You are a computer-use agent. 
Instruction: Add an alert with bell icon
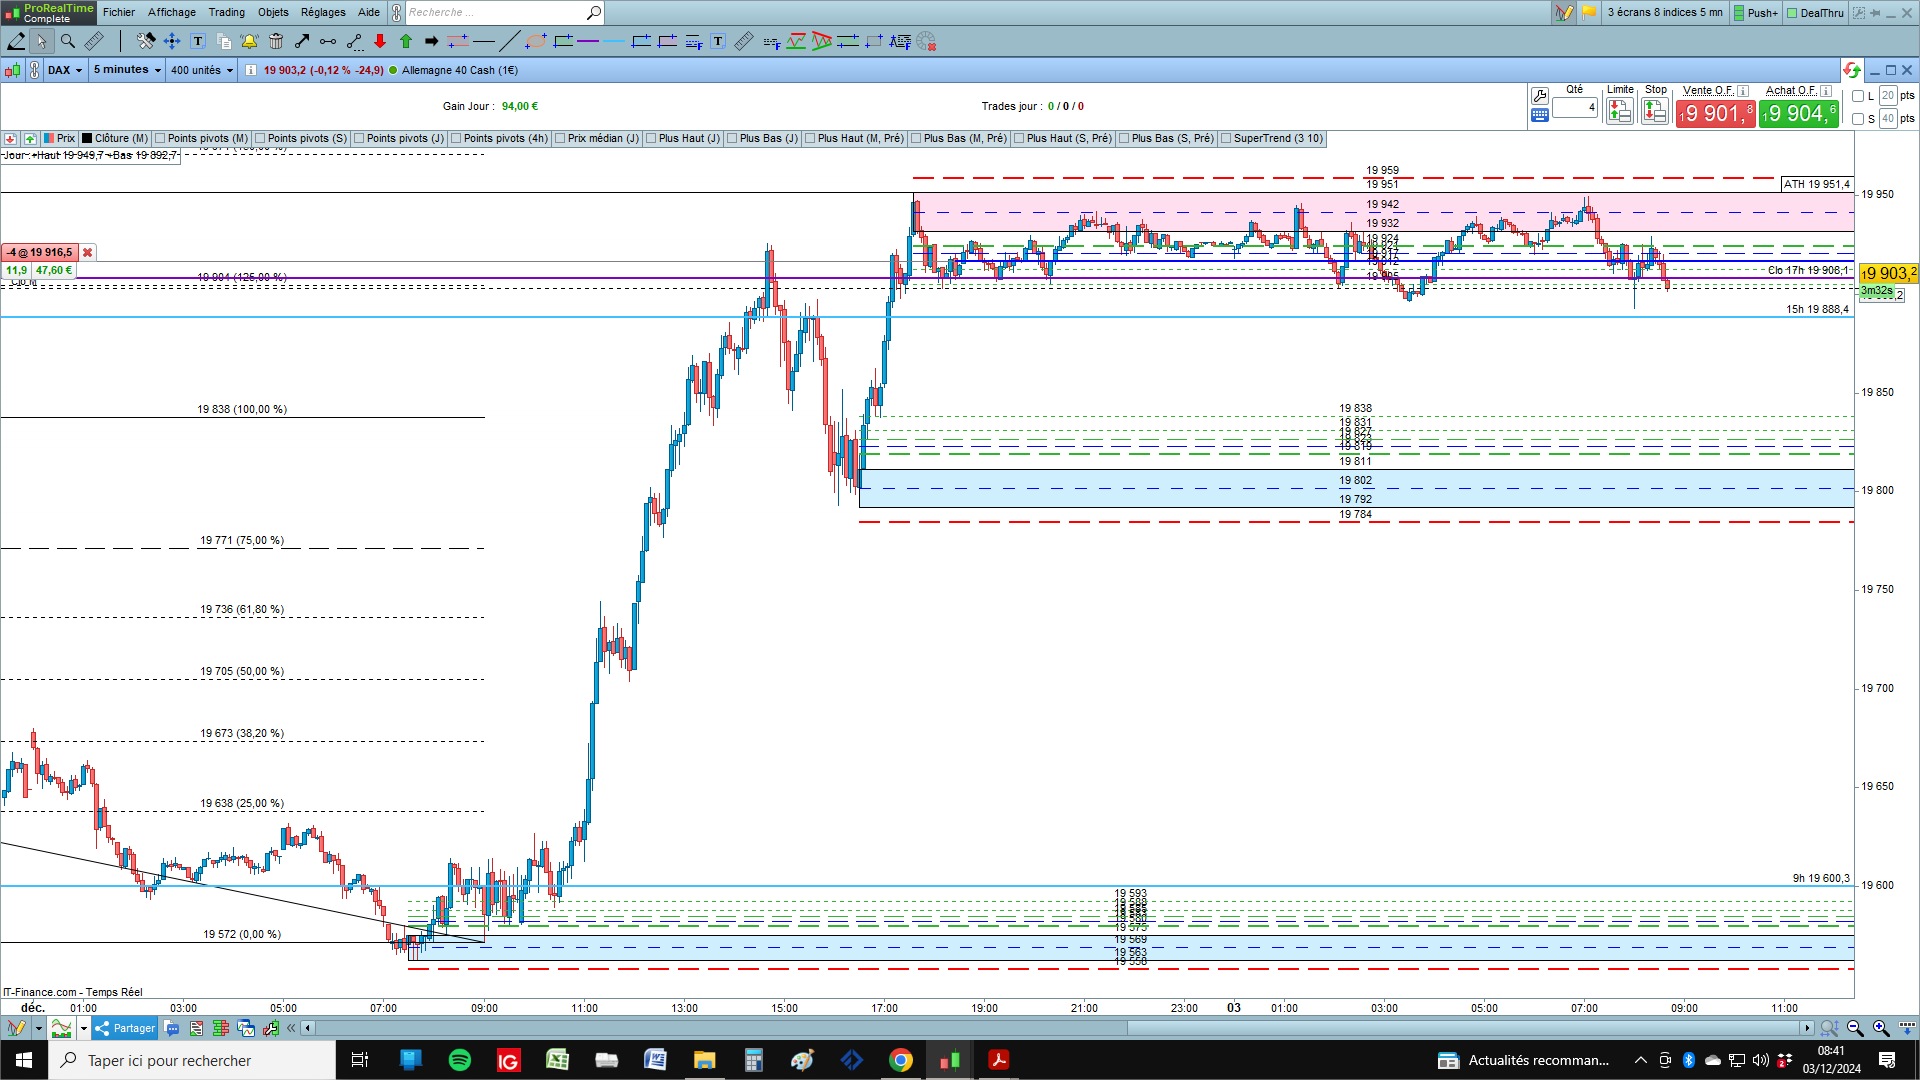(249, 41)
